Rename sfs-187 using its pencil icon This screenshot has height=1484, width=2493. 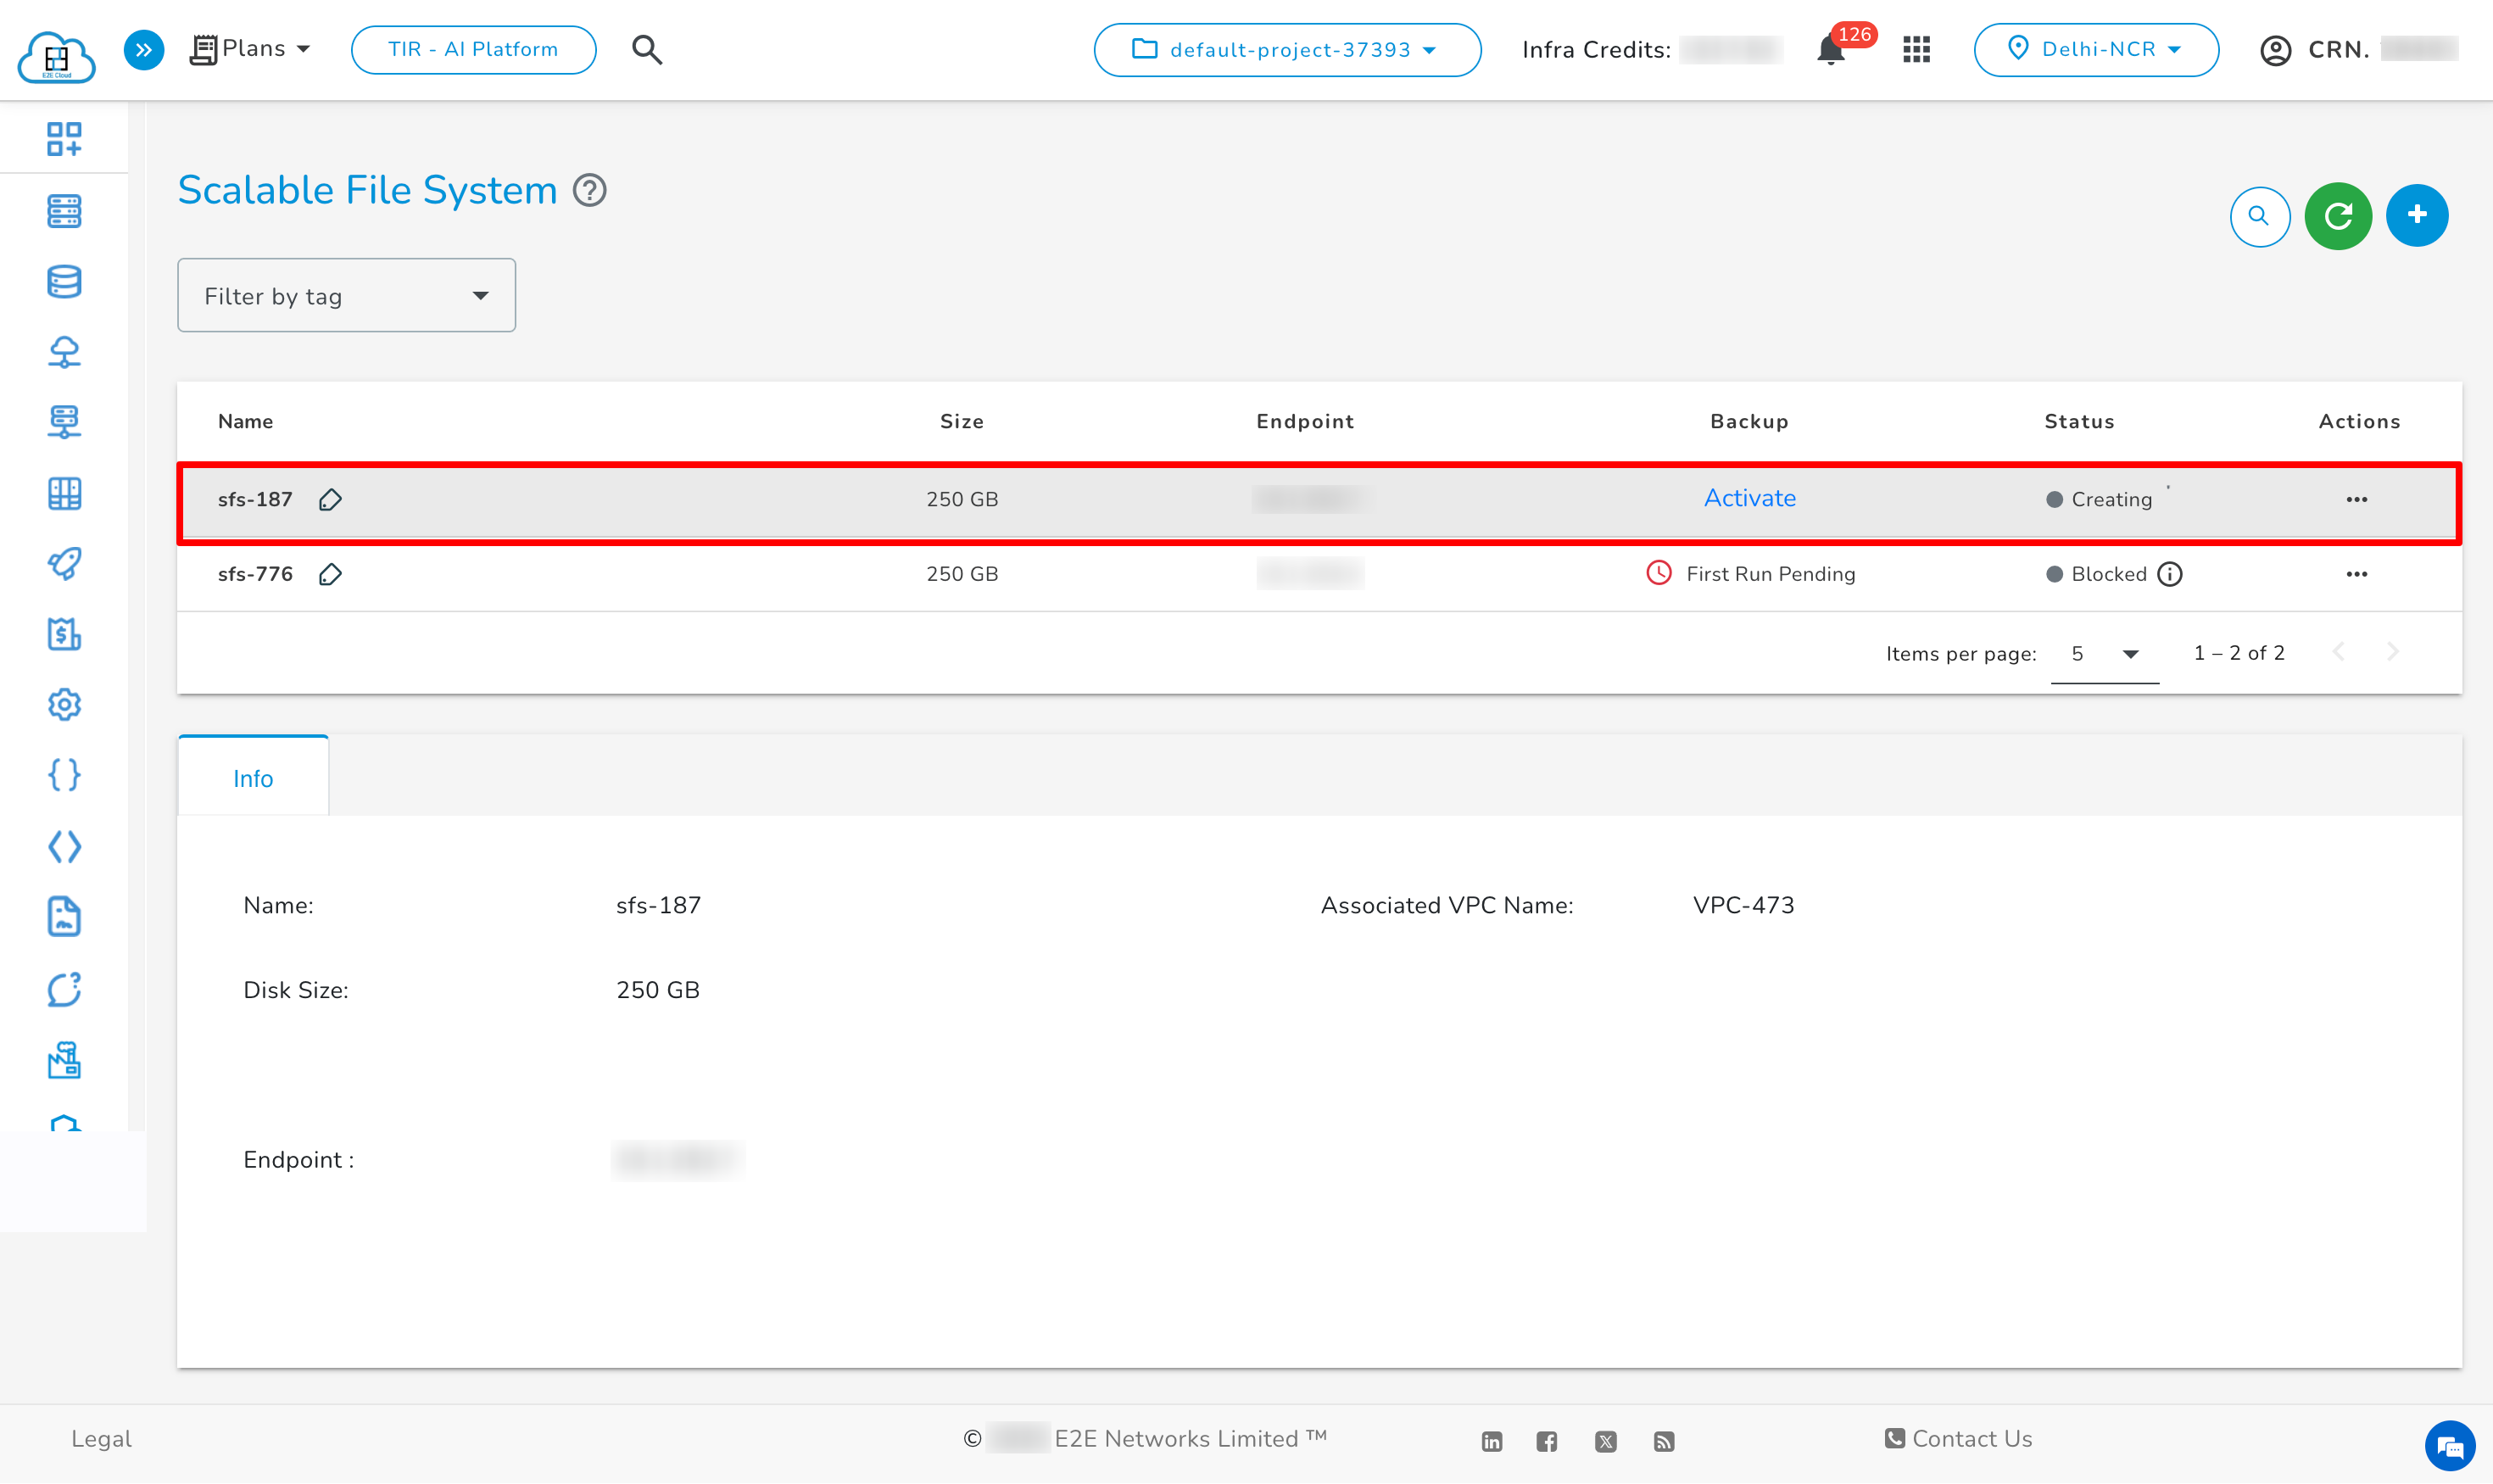point(330,500)
